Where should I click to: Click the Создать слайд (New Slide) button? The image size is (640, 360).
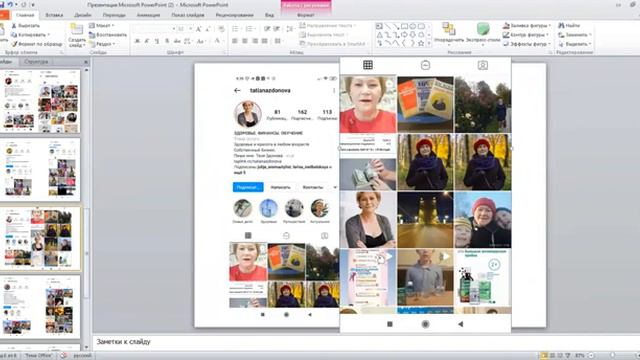[x=77, y=35]
